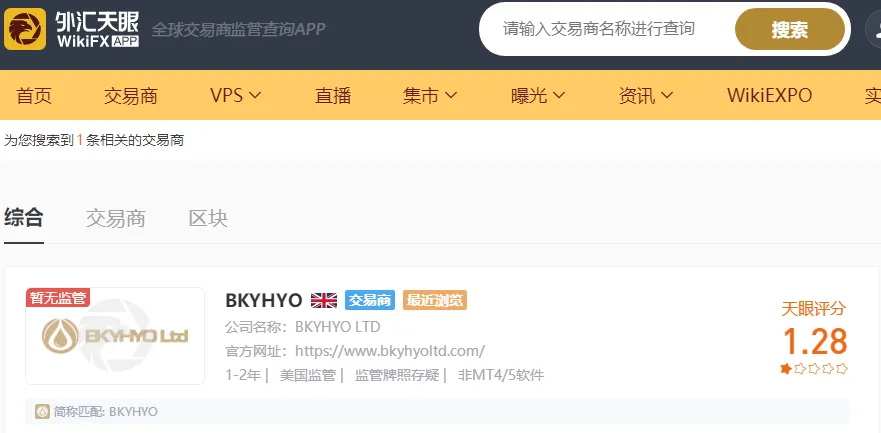Select the 综合 results tab
Viewport: 881px width, 433px height.
pos(24,218)
